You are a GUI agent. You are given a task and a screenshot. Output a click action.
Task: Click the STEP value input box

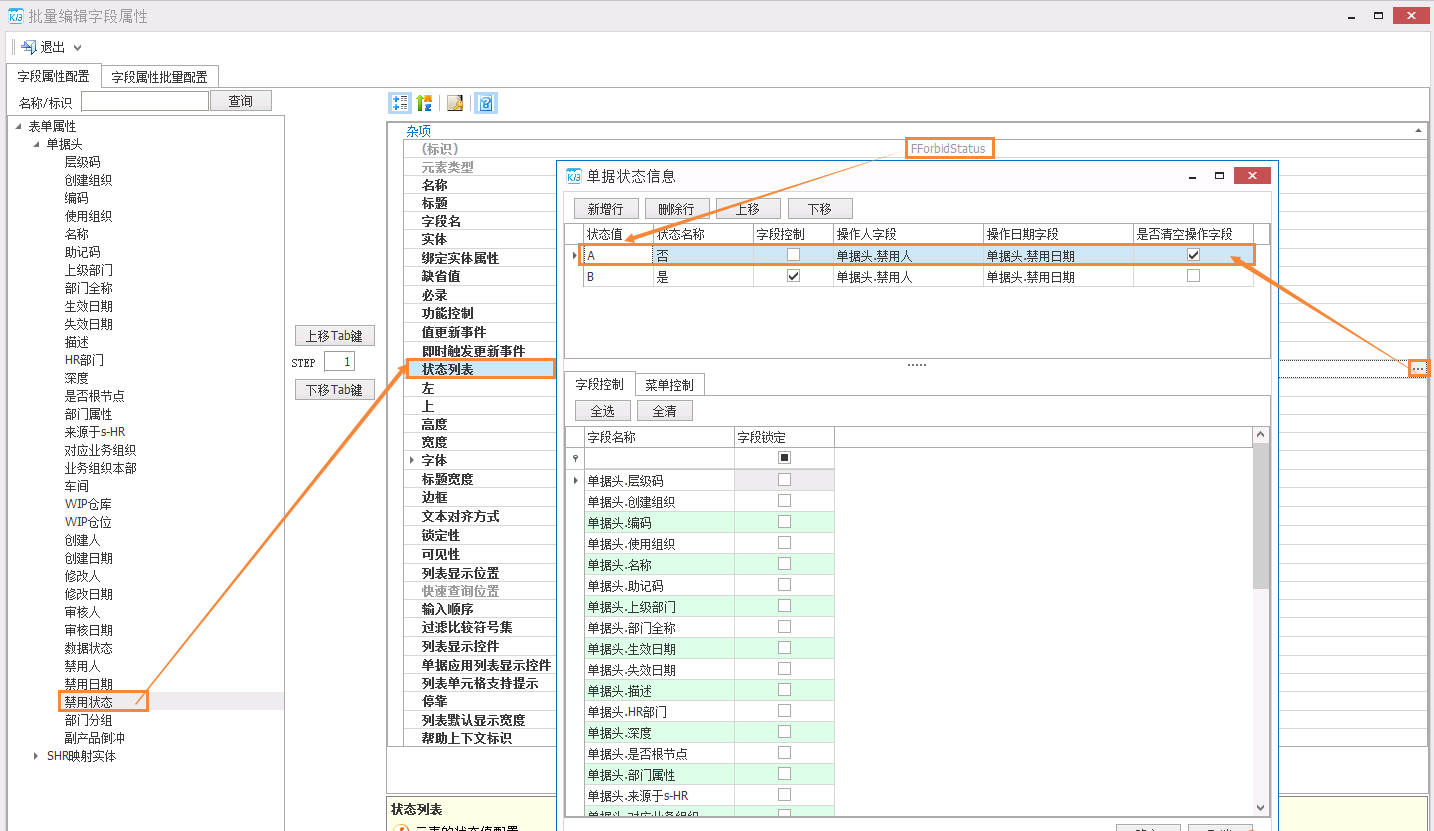(x=339, y=362)
